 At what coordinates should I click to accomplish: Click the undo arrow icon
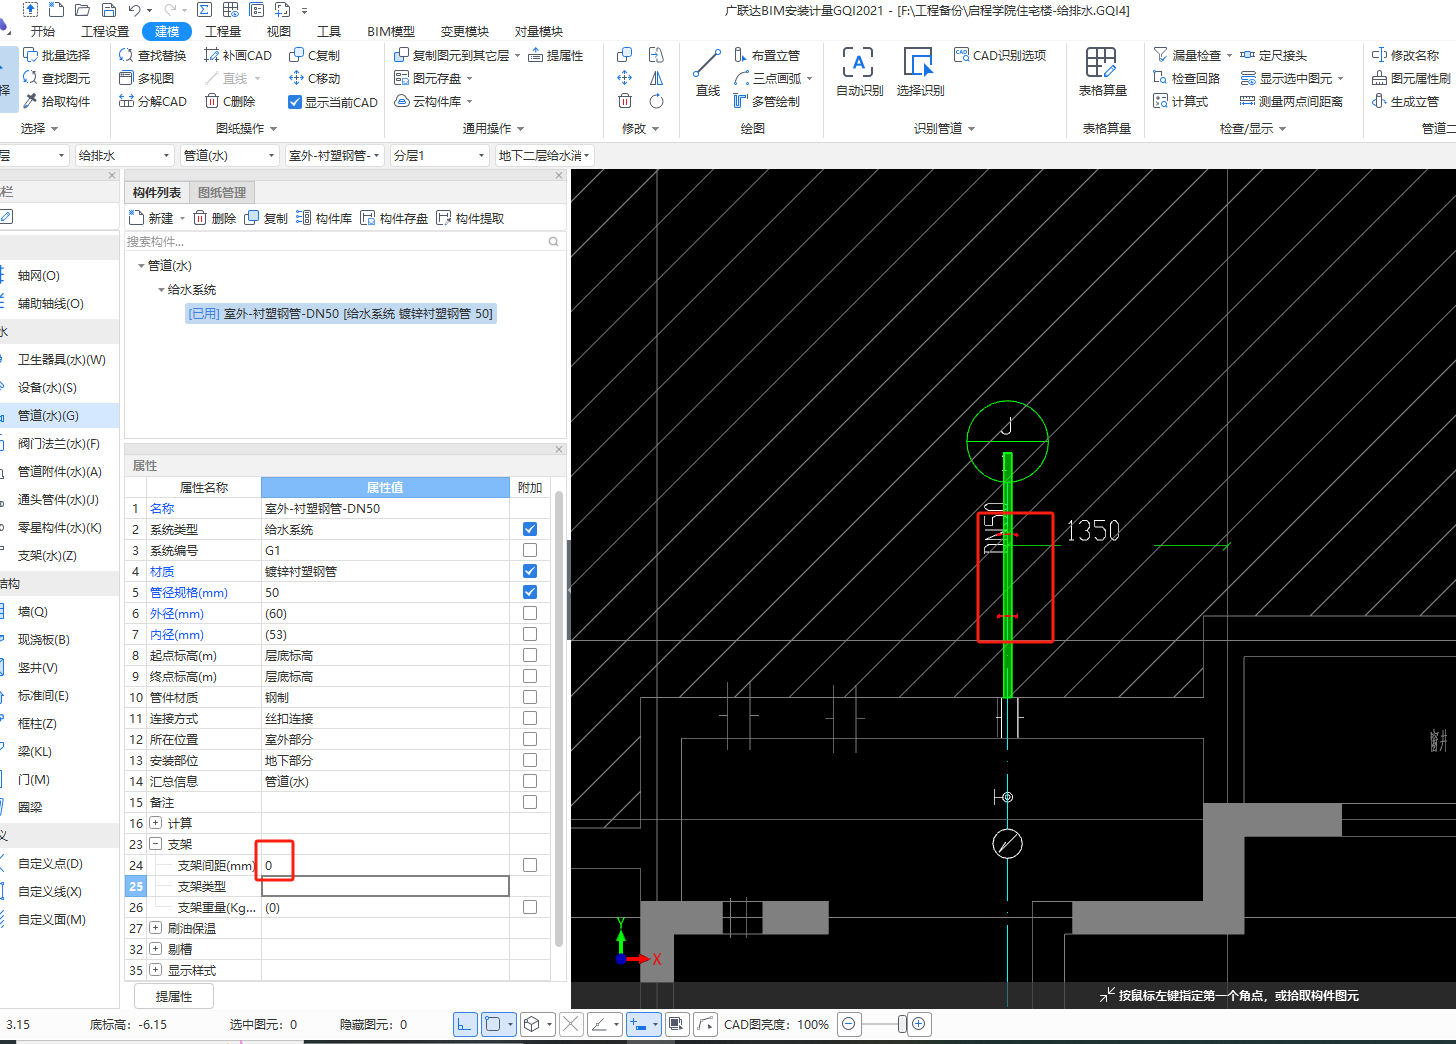[134, 10]
